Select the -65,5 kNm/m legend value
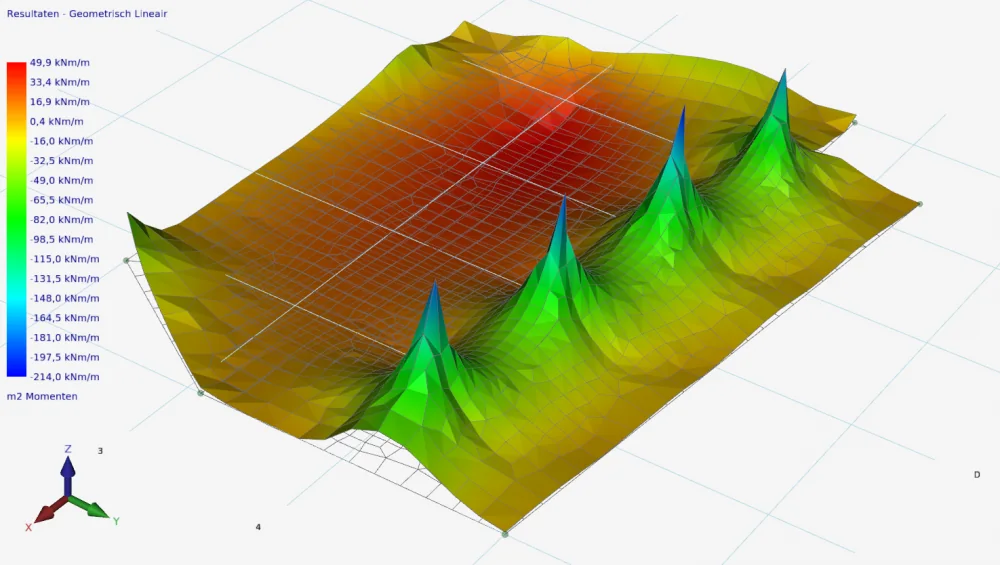1000x565 pixels. click(61, 200)
